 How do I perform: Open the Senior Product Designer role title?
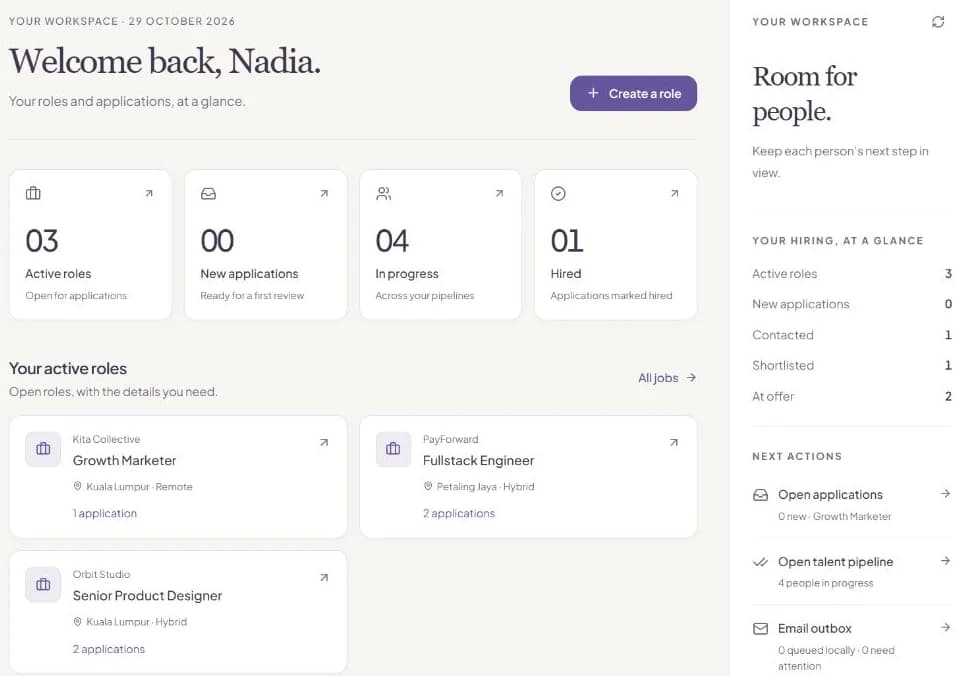click(x=147, y=596)
